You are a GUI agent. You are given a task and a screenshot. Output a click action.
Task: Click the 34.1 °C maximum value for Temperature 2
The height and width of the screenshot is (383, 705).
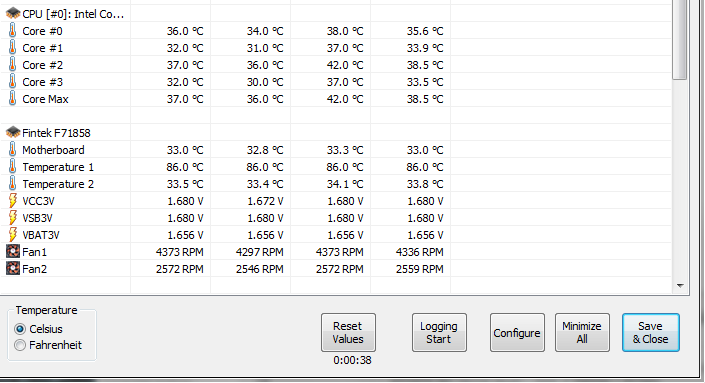click(x=345, y=184)
